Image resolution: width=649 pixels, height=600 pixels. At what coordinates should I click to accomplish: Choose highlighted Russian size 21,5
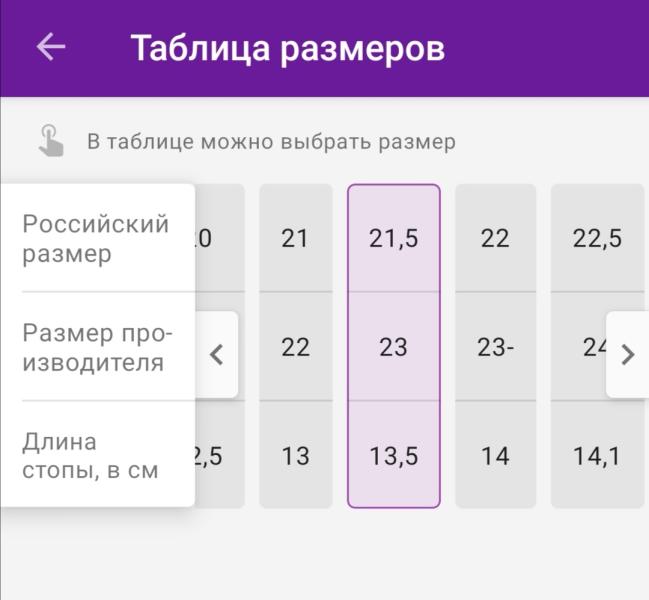pos(394,238)
